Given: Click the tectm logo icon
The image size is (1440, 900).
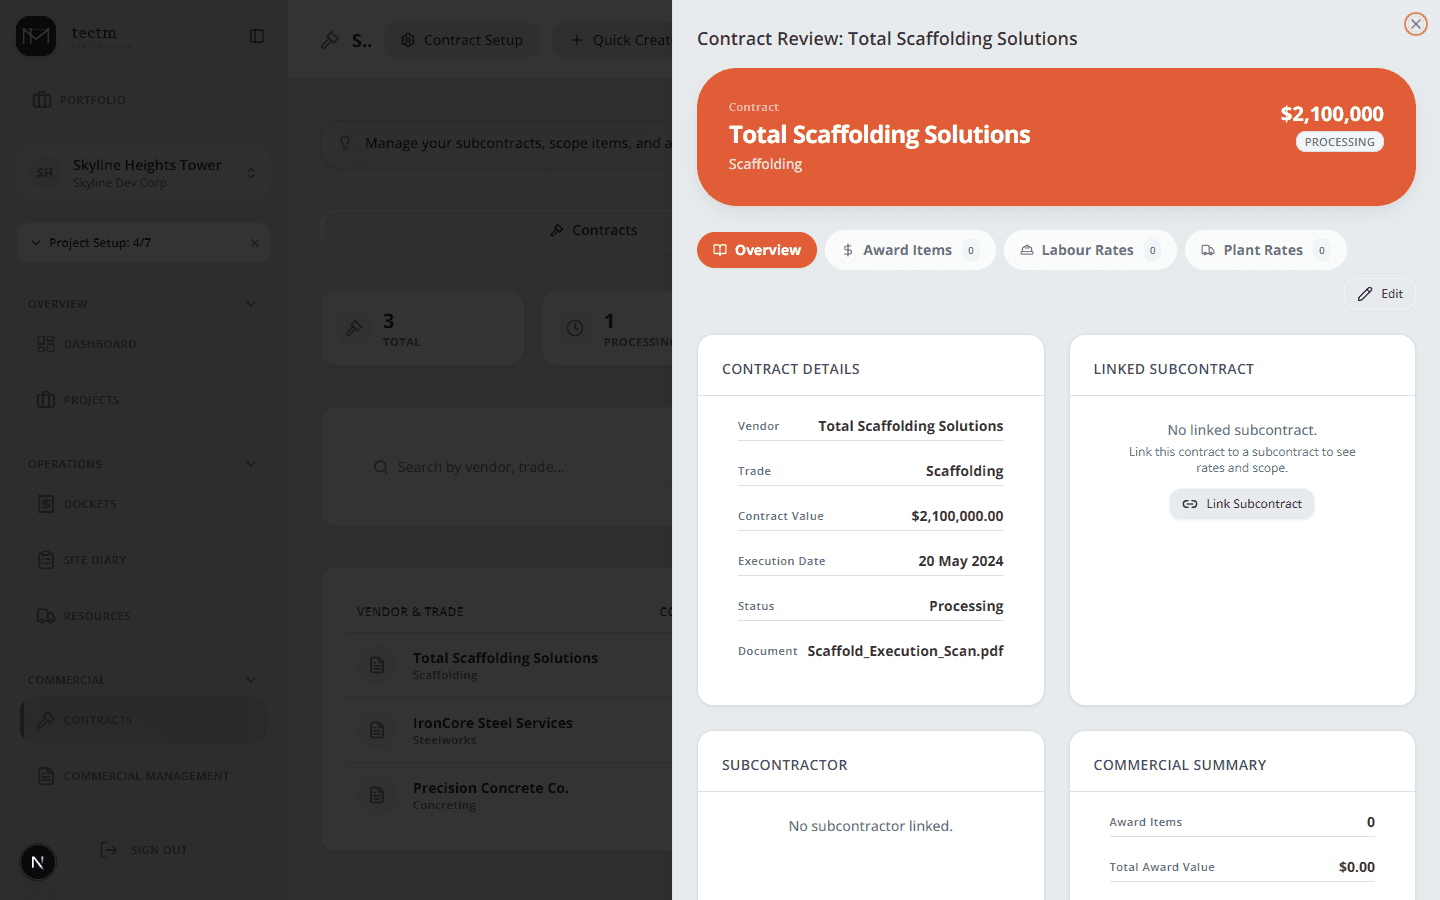Looking at the screenshot, I should click(x=36, y=36).
